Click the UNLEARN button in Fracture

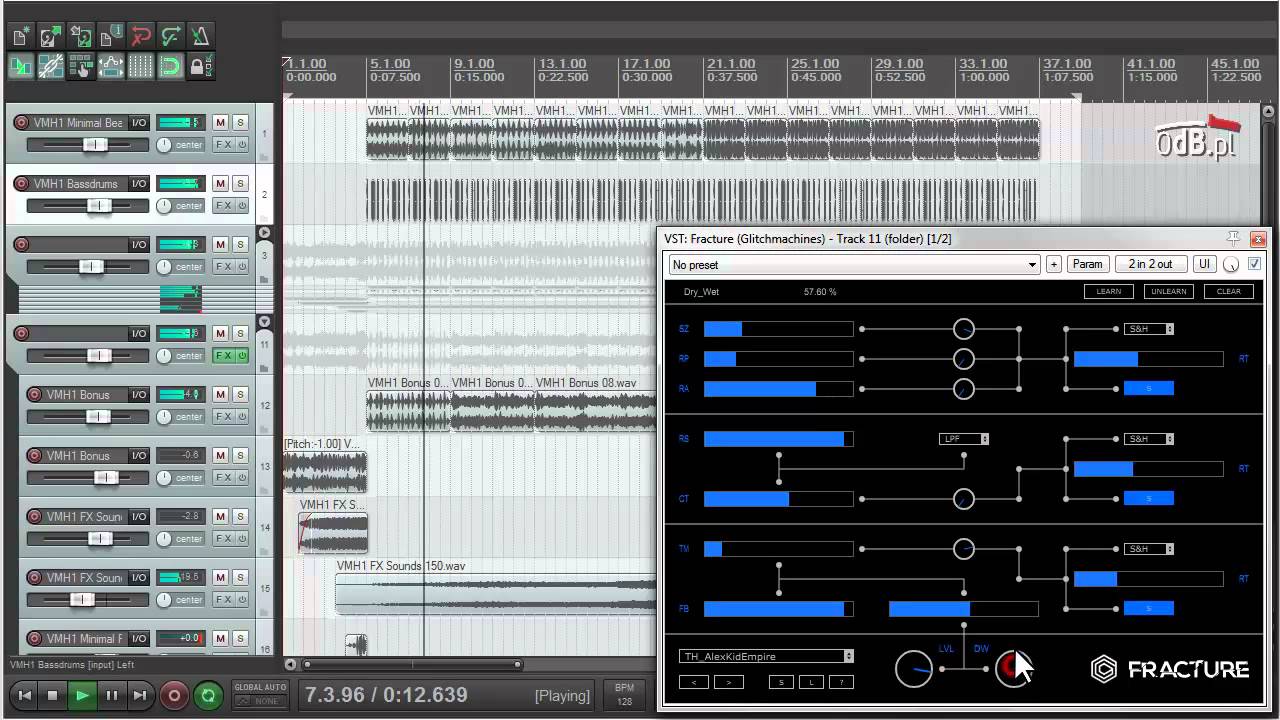coord(1168,291)
